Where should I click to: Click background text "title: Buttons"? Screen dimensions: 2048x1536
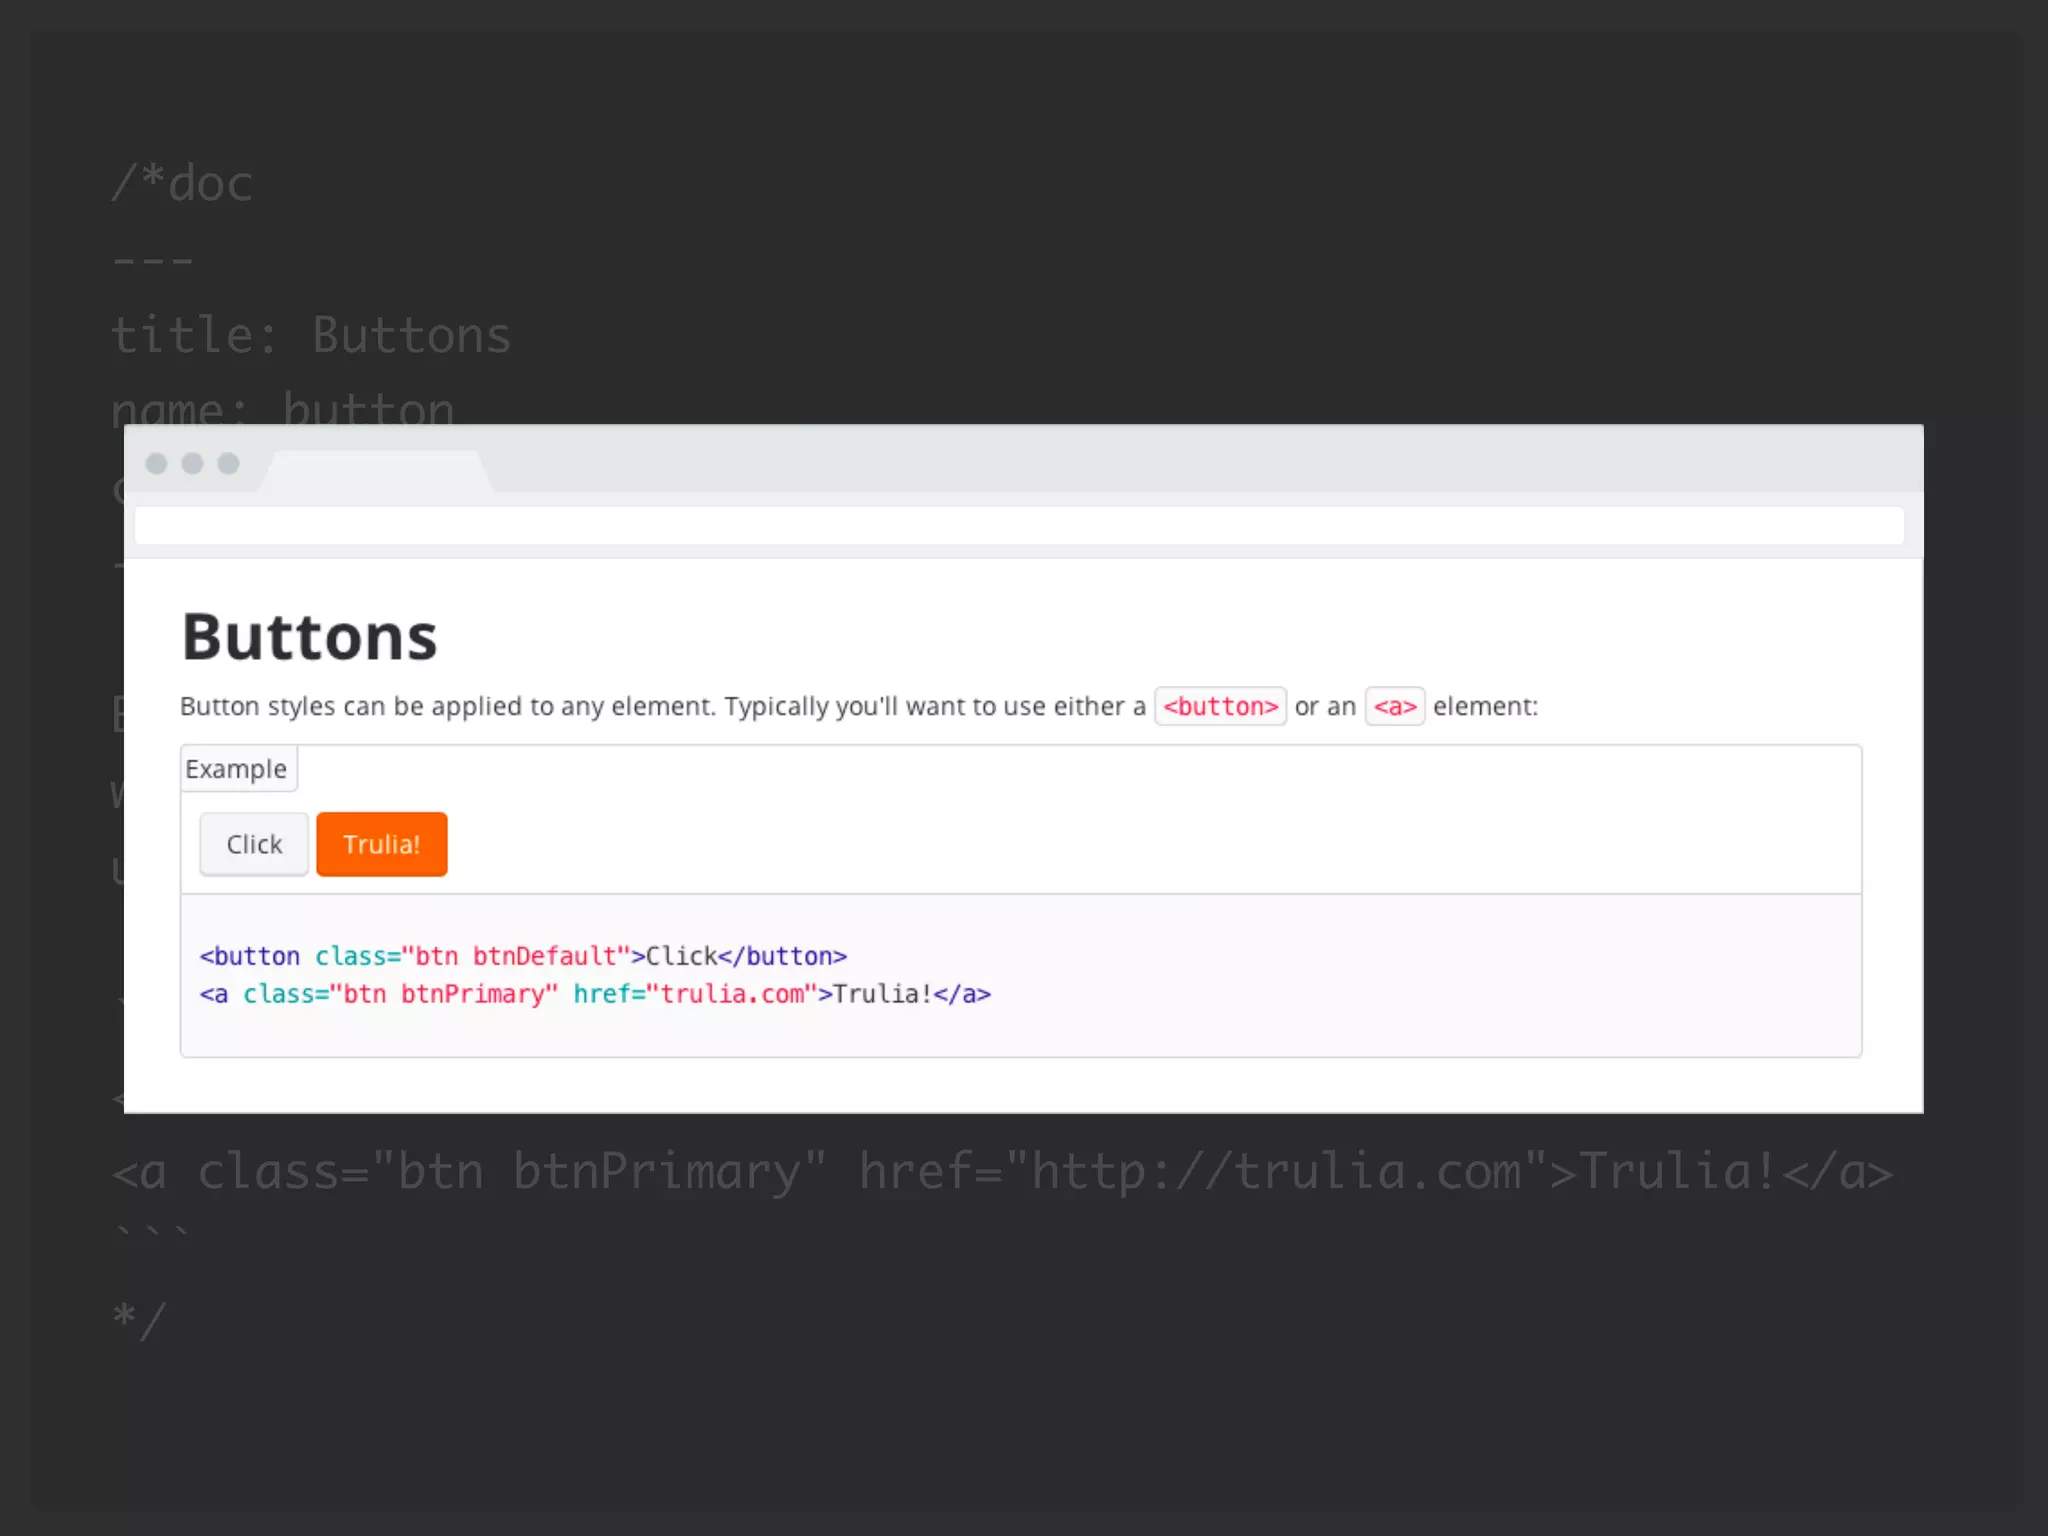311,335
